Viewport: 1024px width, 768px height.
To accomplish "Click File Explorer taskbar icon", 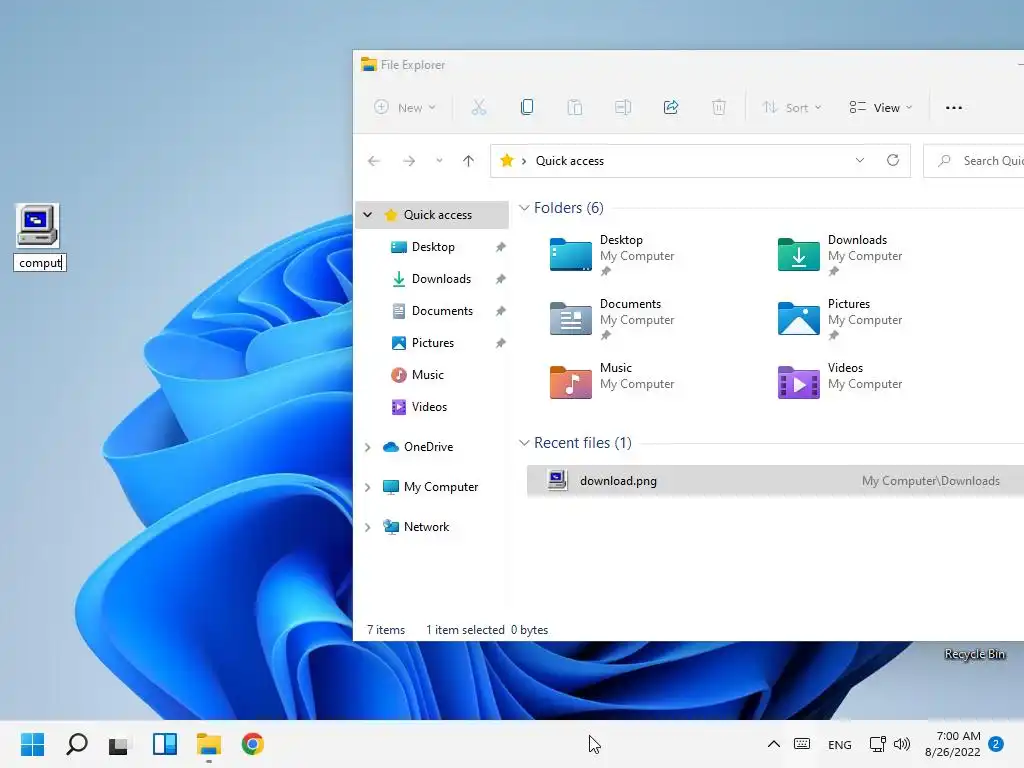I will (209, 744).
